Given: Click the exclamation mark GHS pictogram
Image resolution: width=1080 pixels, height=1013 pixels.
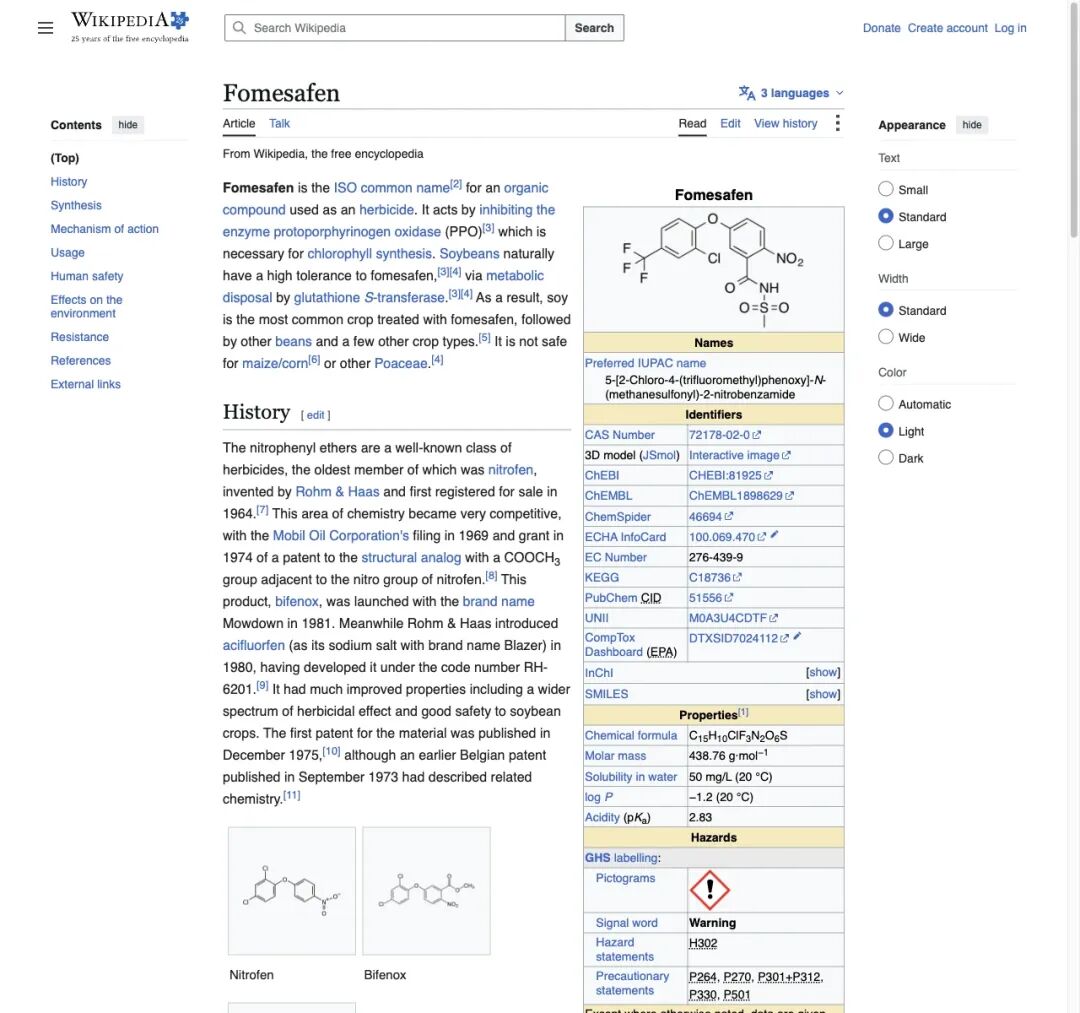Looking at the screenshot, I should pos(709,890).
